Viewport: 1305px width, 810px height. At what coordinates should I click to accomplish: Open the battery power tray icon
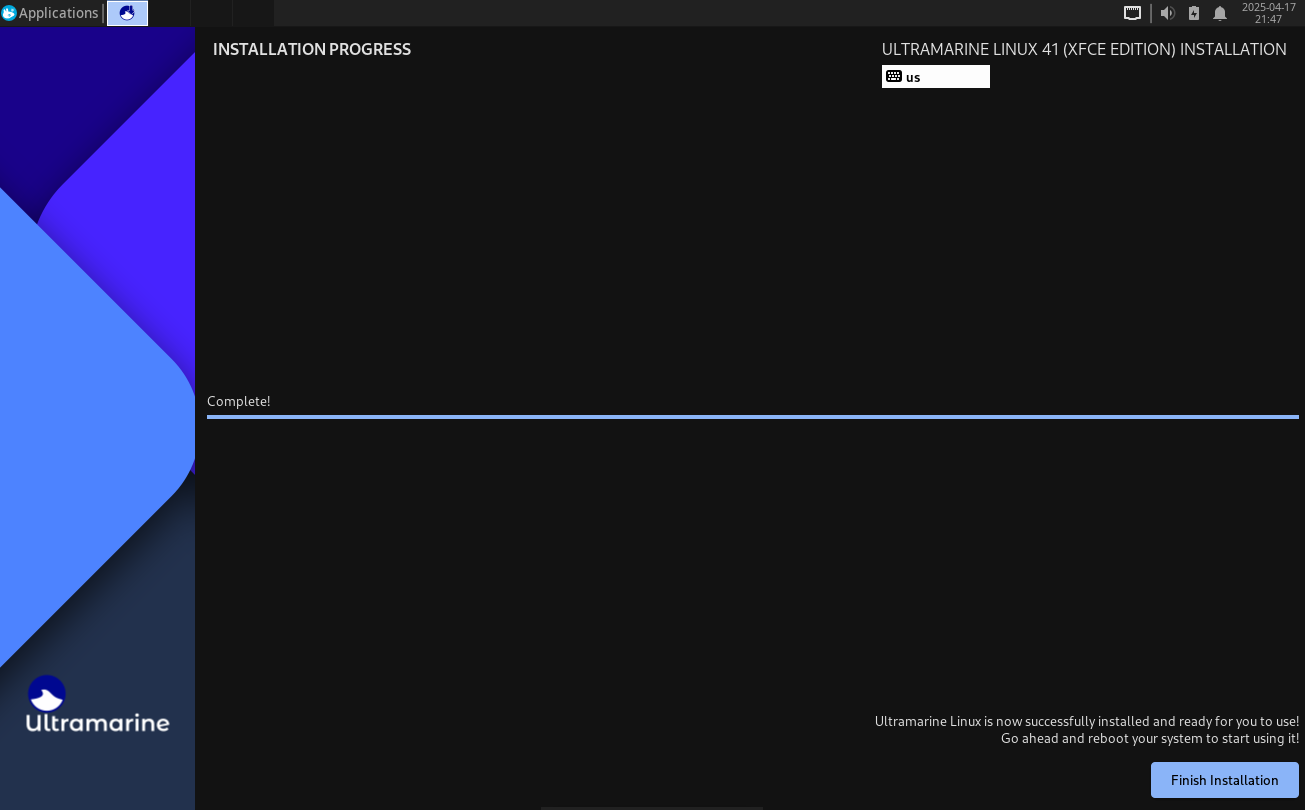tap(1194, 13)
